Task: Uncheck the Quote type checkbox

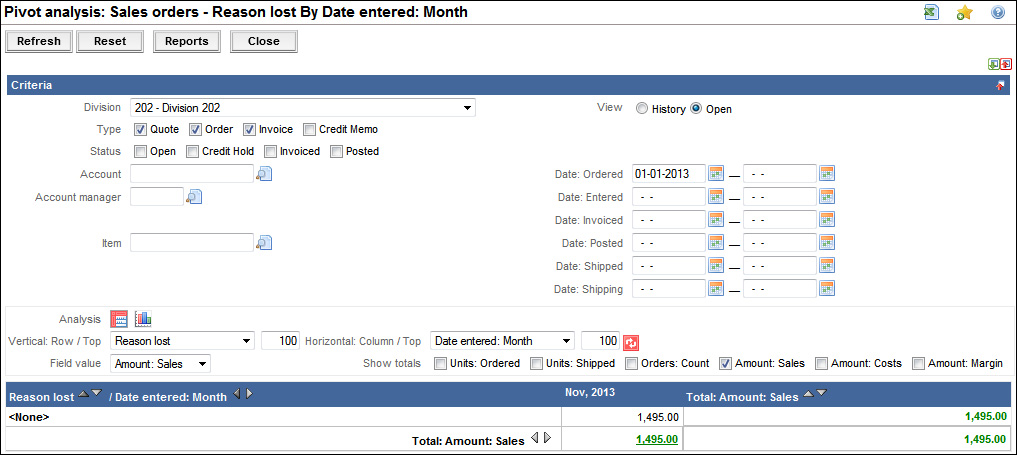Action: pos(141,129)
